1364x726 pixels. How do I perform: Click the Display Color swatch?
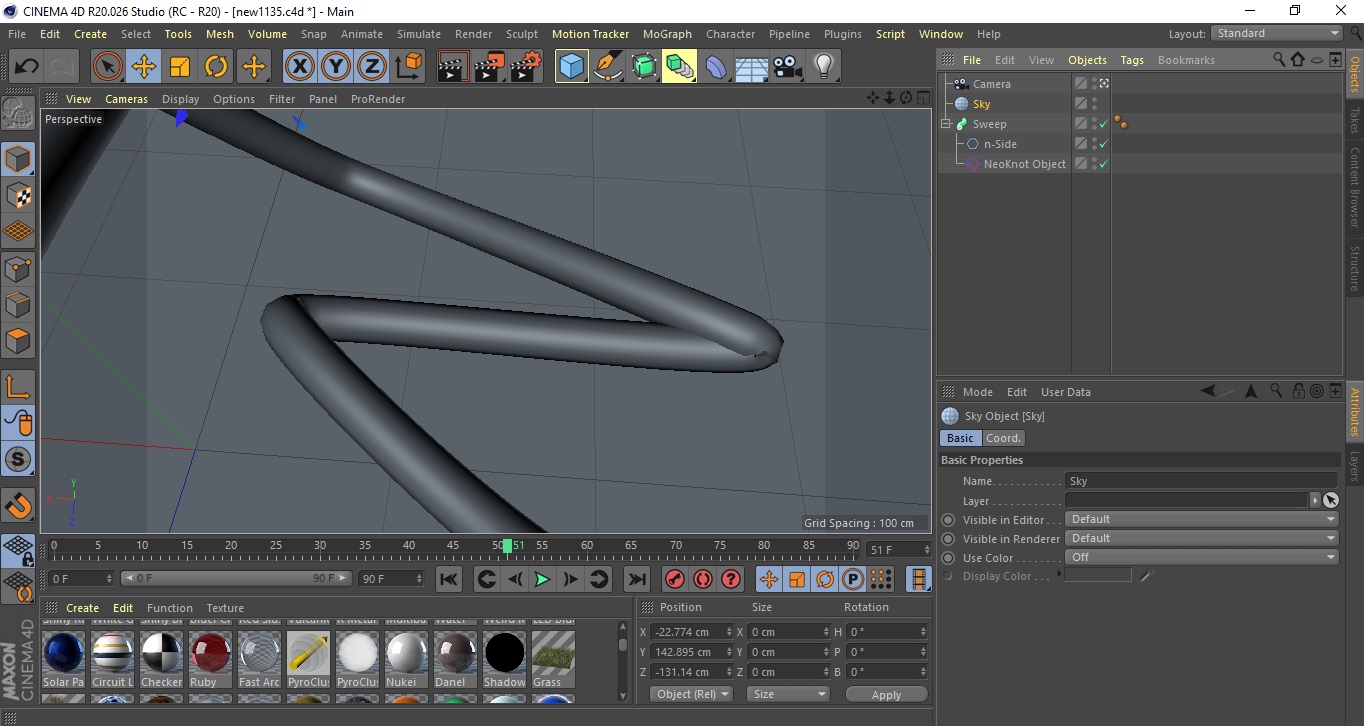coord(1098,576)
